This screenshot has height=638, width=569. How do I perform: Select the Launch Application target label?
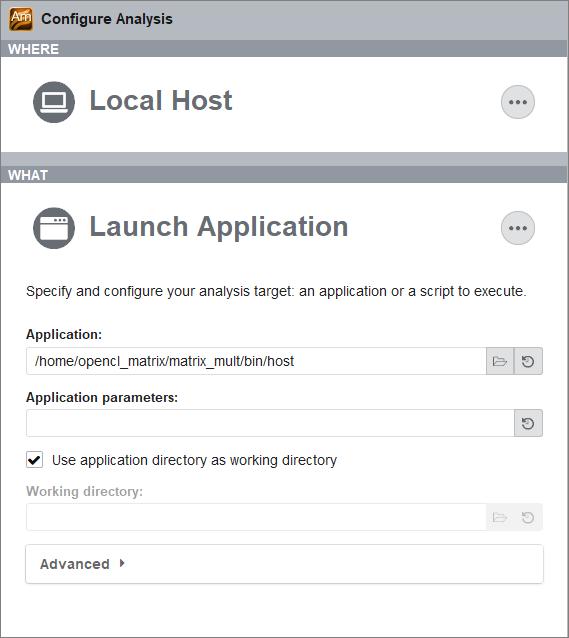pyautogui.click(x=219, y=227)
